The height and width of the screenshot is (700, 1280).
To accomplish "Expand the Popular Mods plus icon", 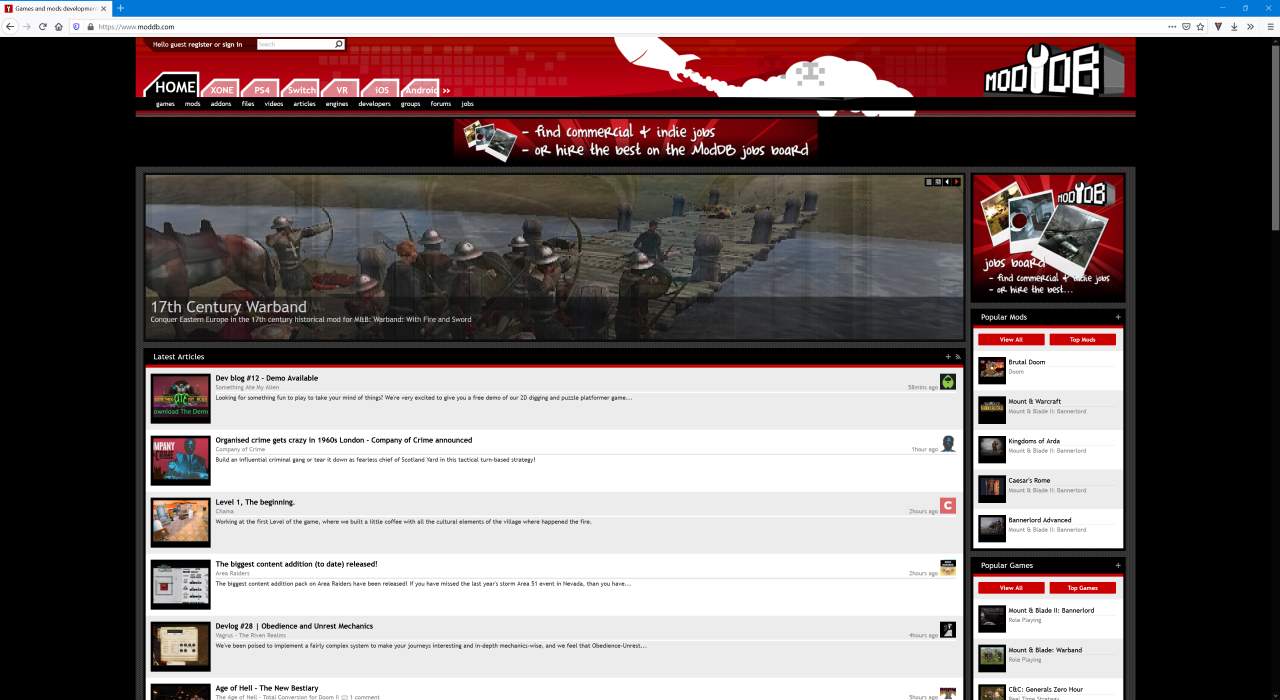I will [x=1118, y=317].
